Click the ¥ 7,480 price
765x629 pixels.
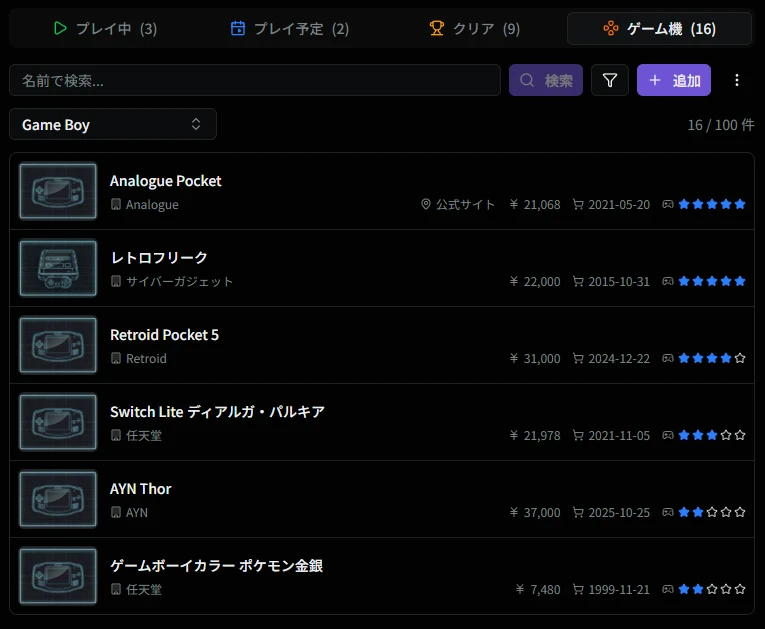[538, 590]
